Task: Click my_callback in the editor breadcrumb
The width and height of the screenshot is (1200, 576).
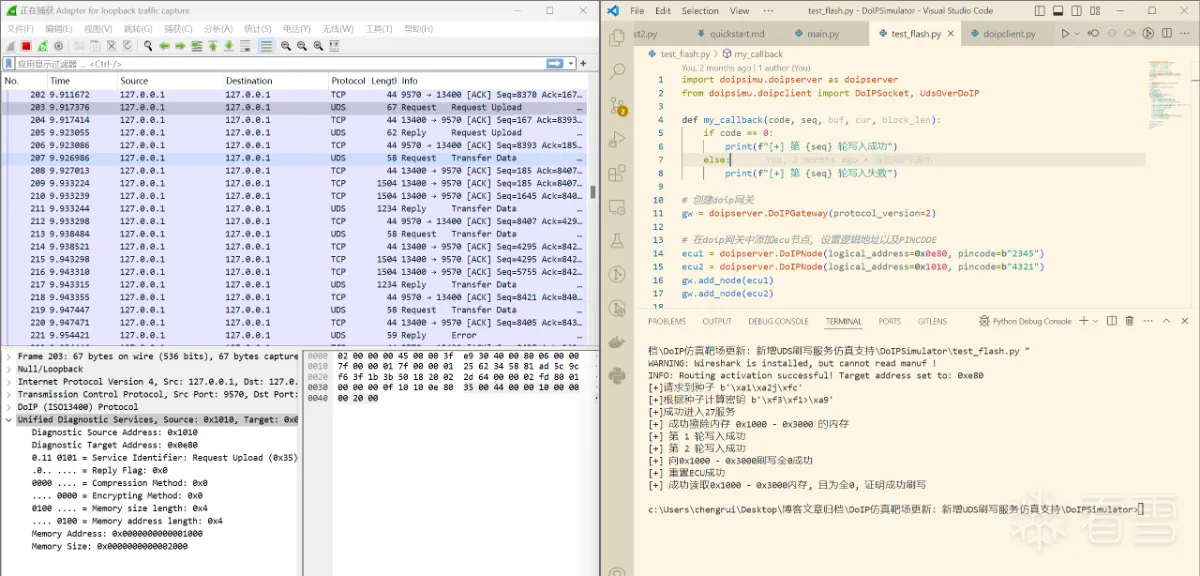Action: click(758, 54)
